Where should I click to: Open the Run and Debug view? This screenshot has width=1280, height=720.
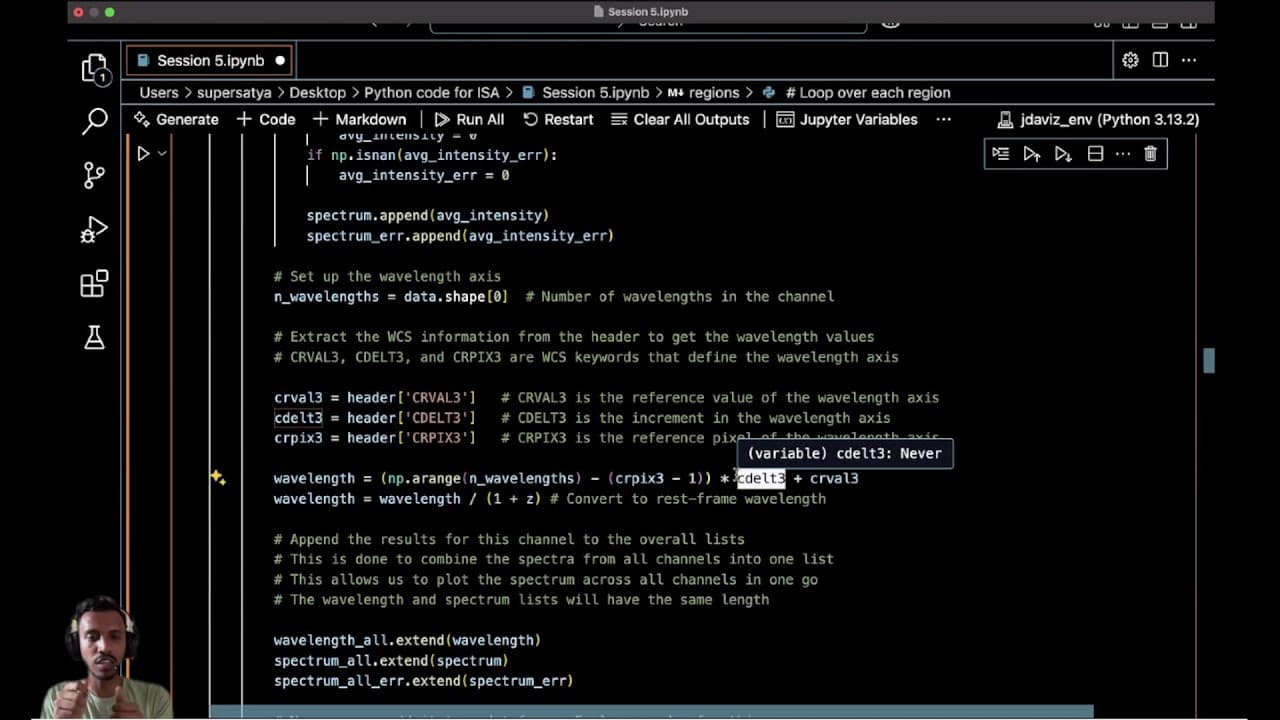pyautogui.click(x=94, y=230)
